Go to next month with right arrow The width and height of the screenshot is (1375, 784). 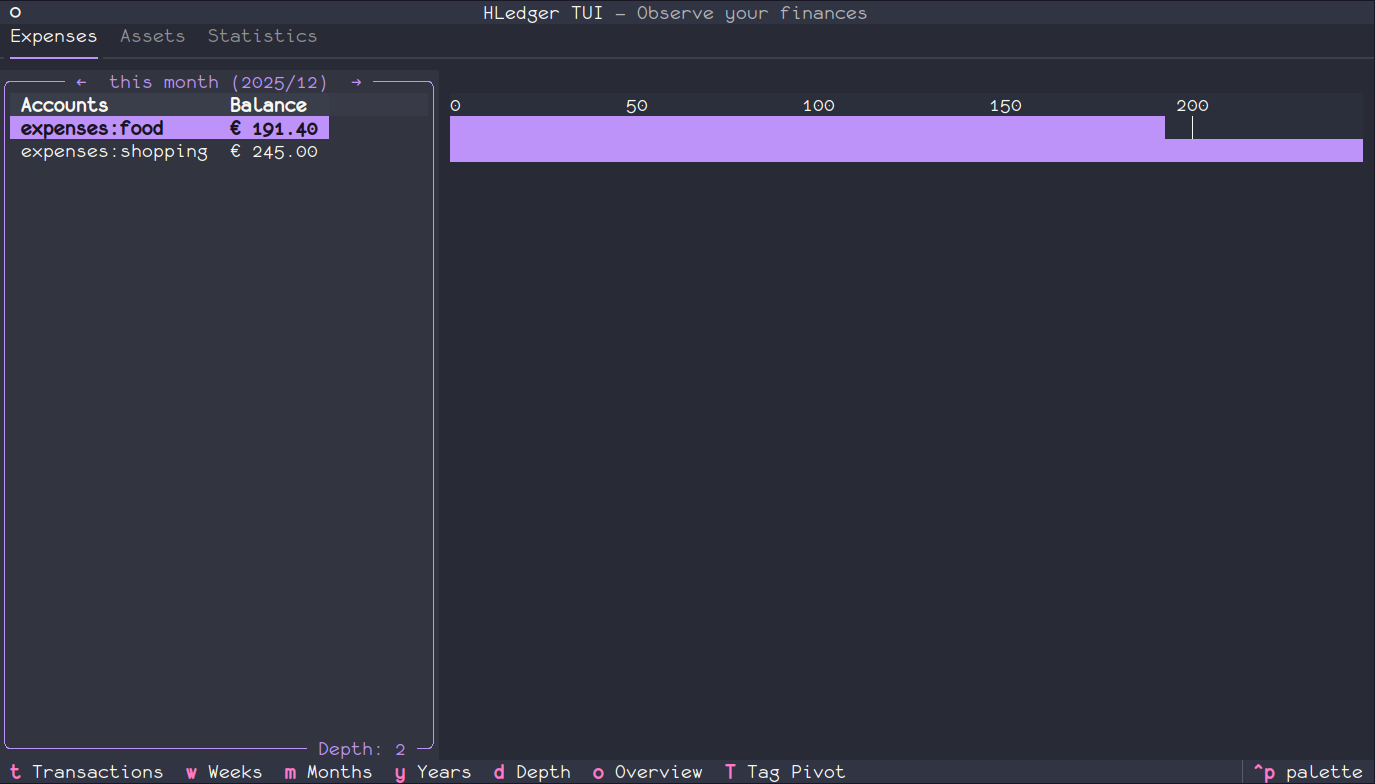click(x=357, y=82)
